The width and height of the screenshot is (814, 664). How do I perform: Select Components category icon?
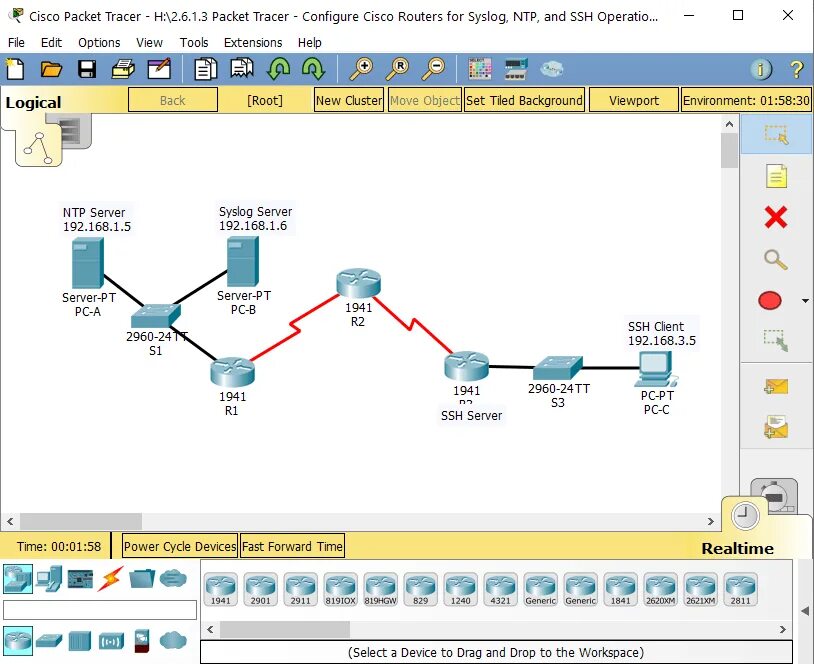click(80, 579)
